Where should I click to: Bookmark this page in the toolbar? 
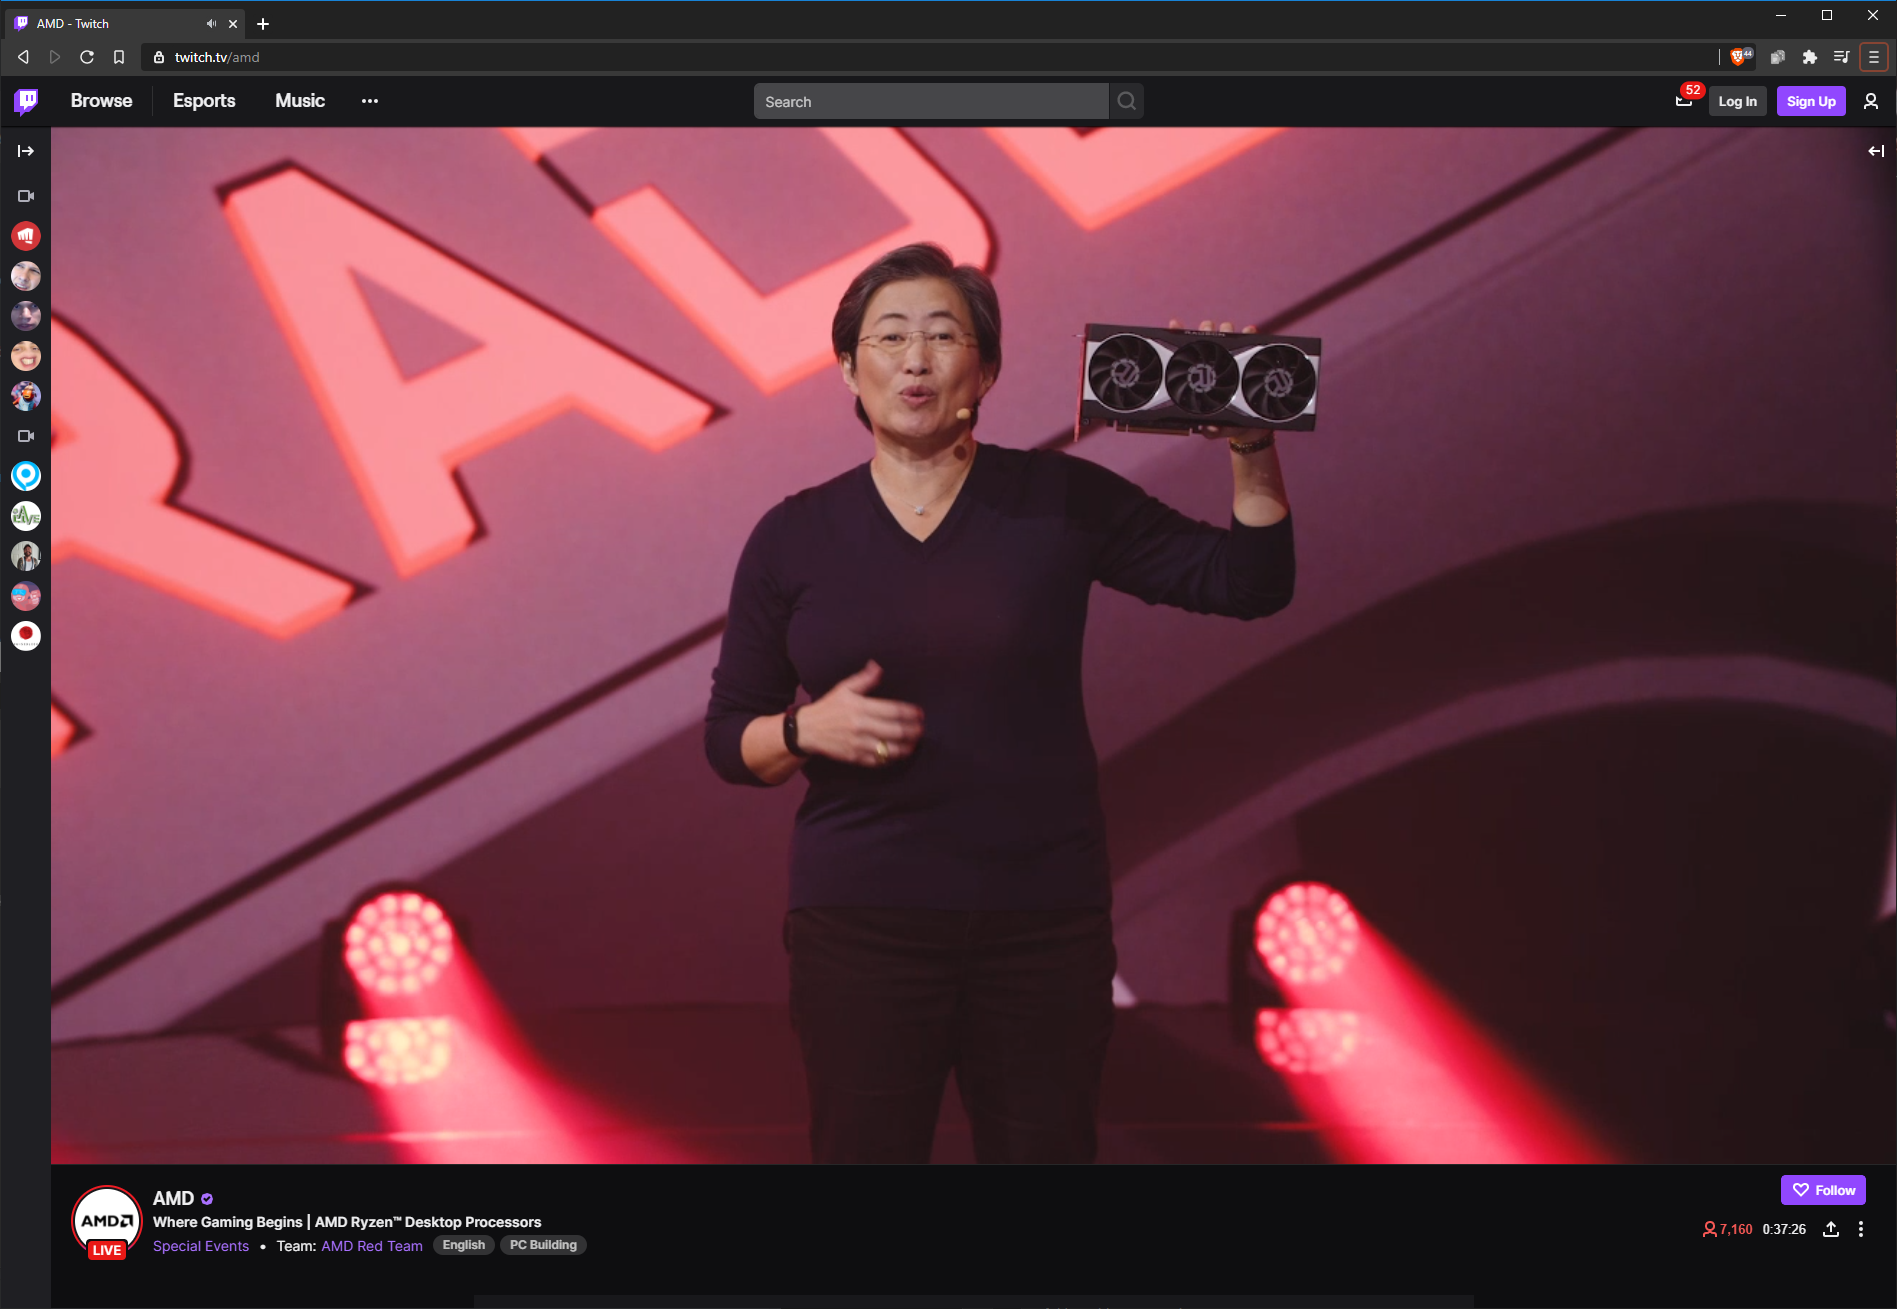(x=119, y=57)
